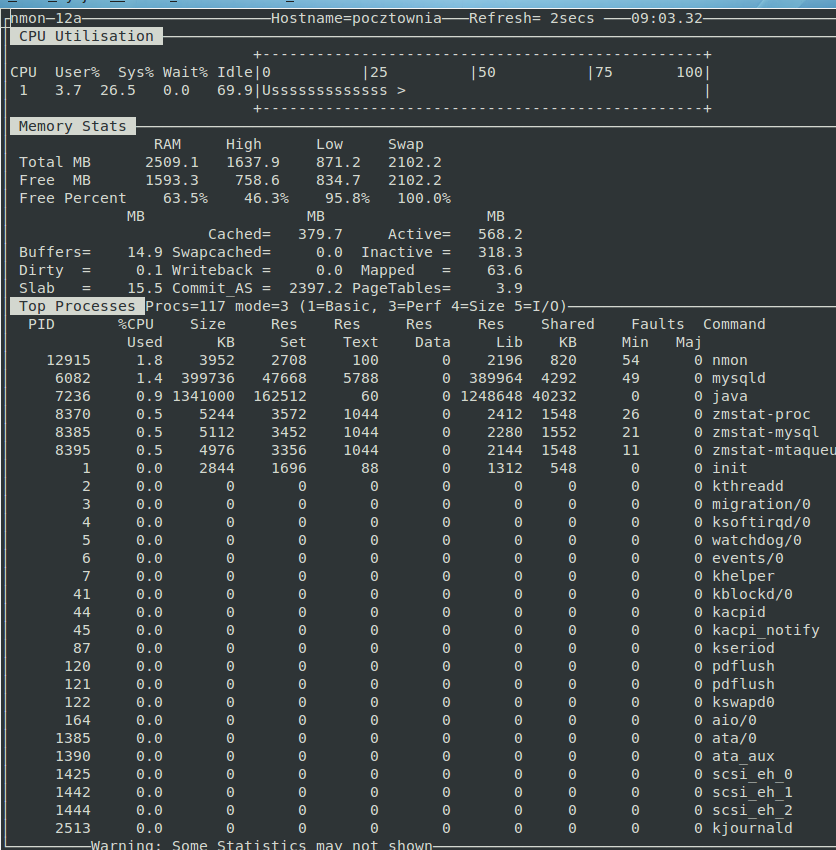Click the Memory Stats section header
This screenshot has height=850, width=836.
click(x=73, y=126)
